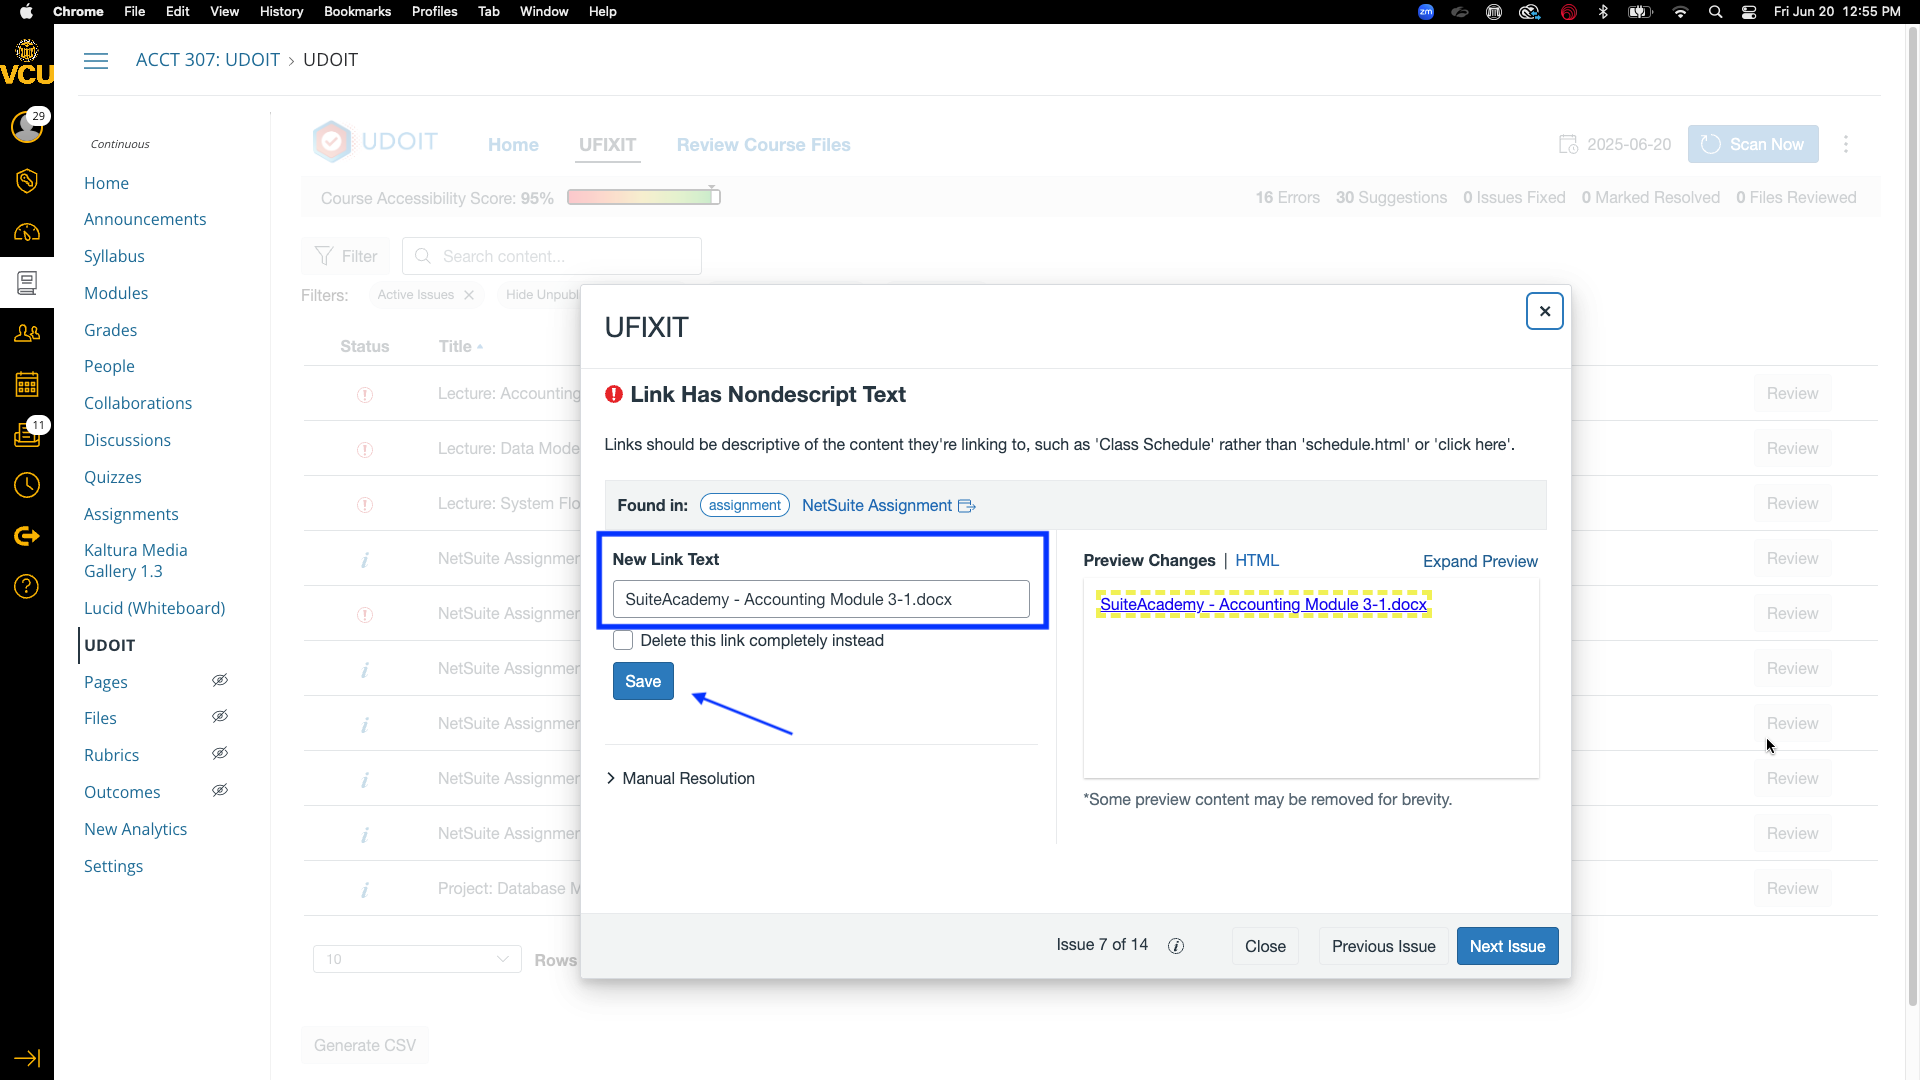The width and height of the screenshot is (1920, 1080).
Task: Open the Review Course Files tab
Action: click(x=763, y=145)
